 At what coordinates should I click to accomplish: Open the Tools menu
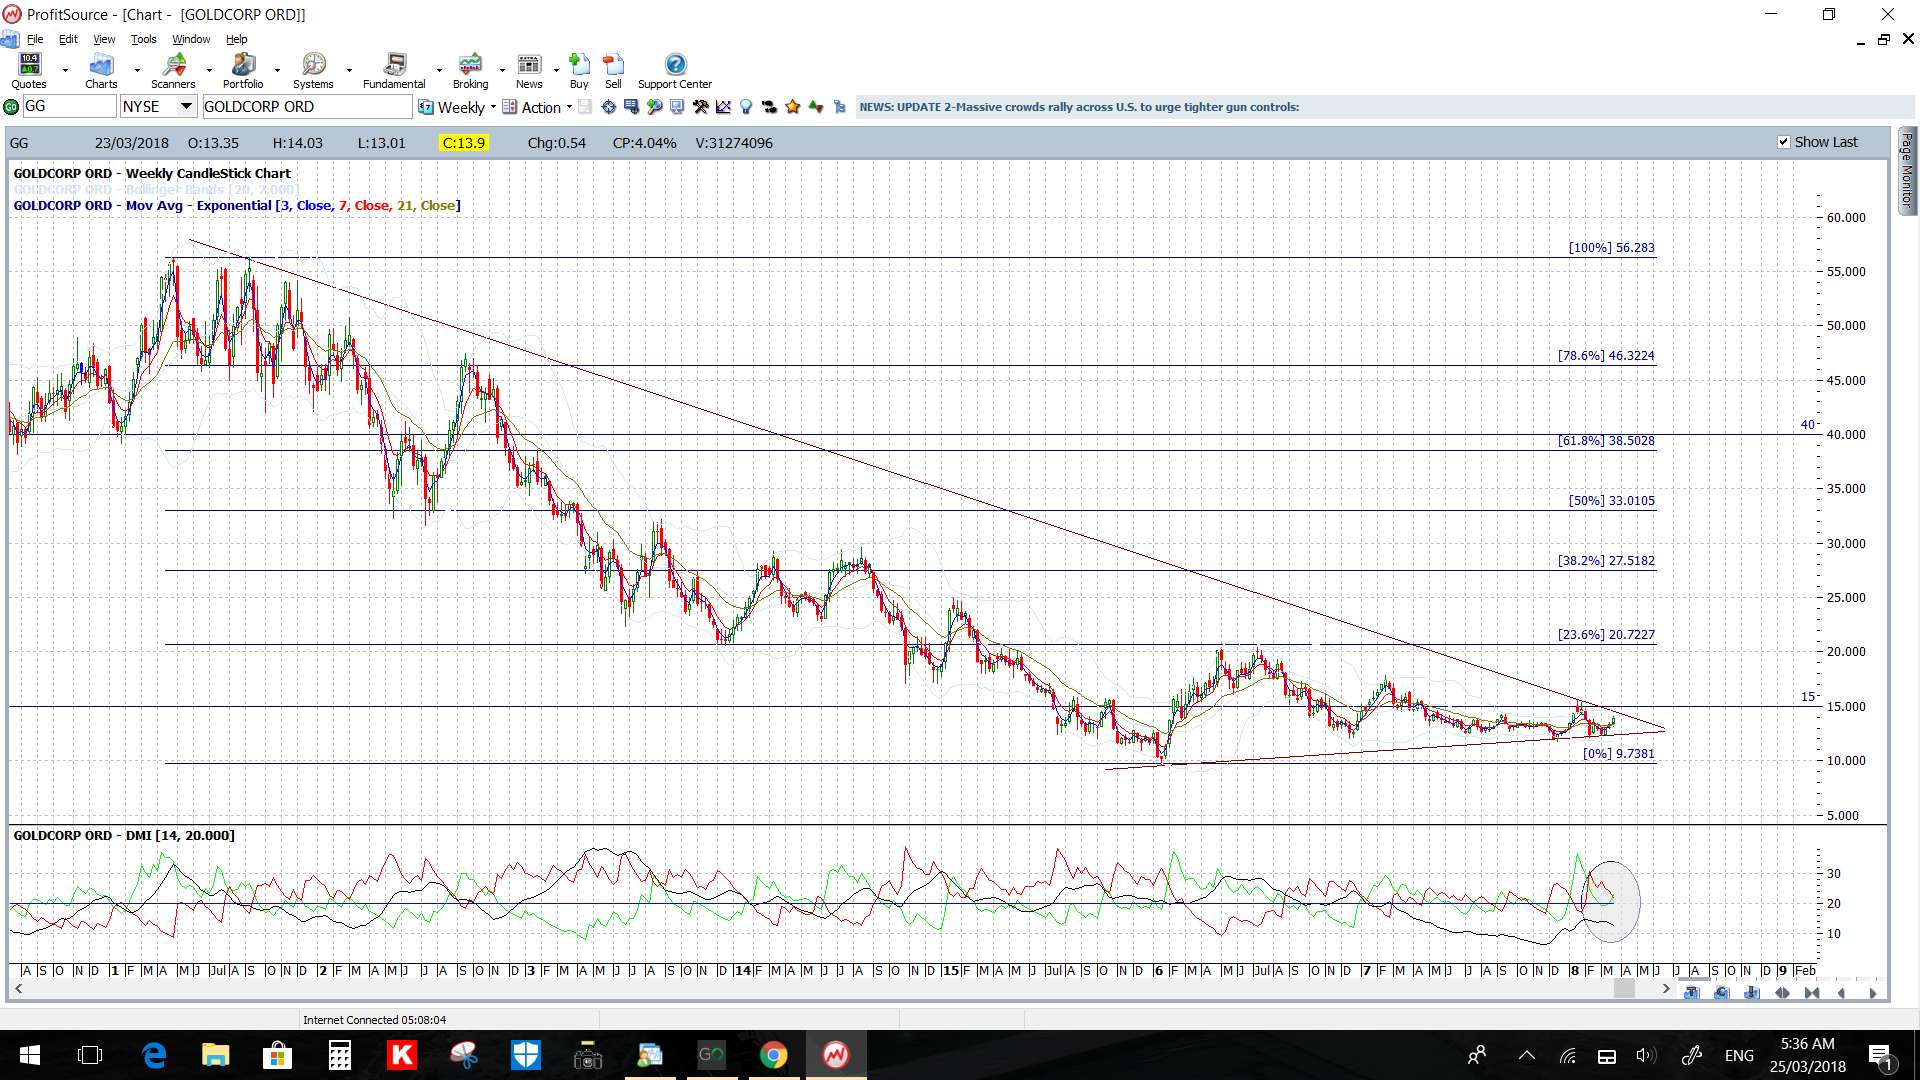click(x=144, y=39)
